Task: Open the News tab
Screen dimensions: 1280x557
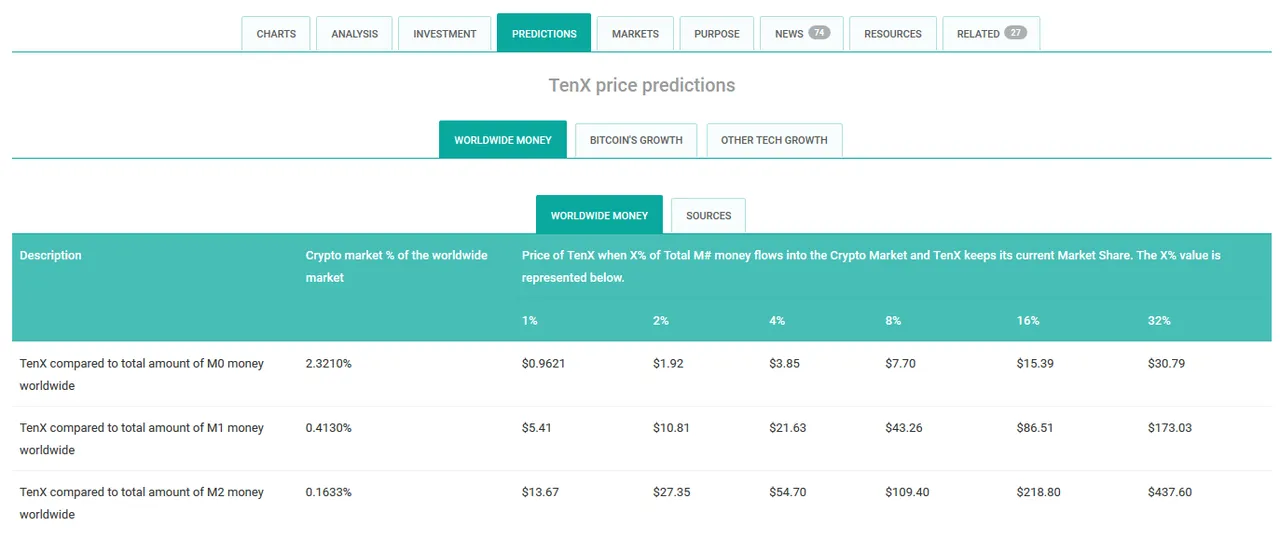Action: click(x=802, y=33)
